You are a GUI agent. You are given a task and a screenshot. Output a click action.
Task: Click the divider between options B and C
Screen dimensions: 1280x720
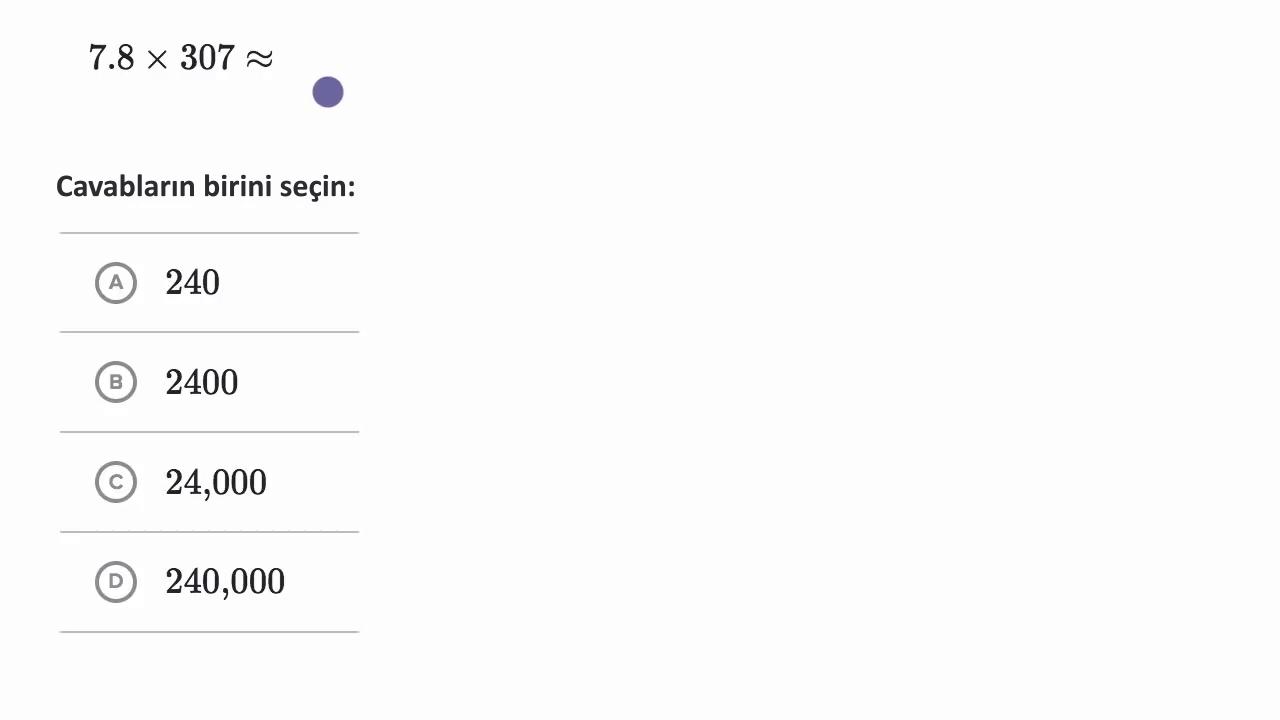pos(209,432)
